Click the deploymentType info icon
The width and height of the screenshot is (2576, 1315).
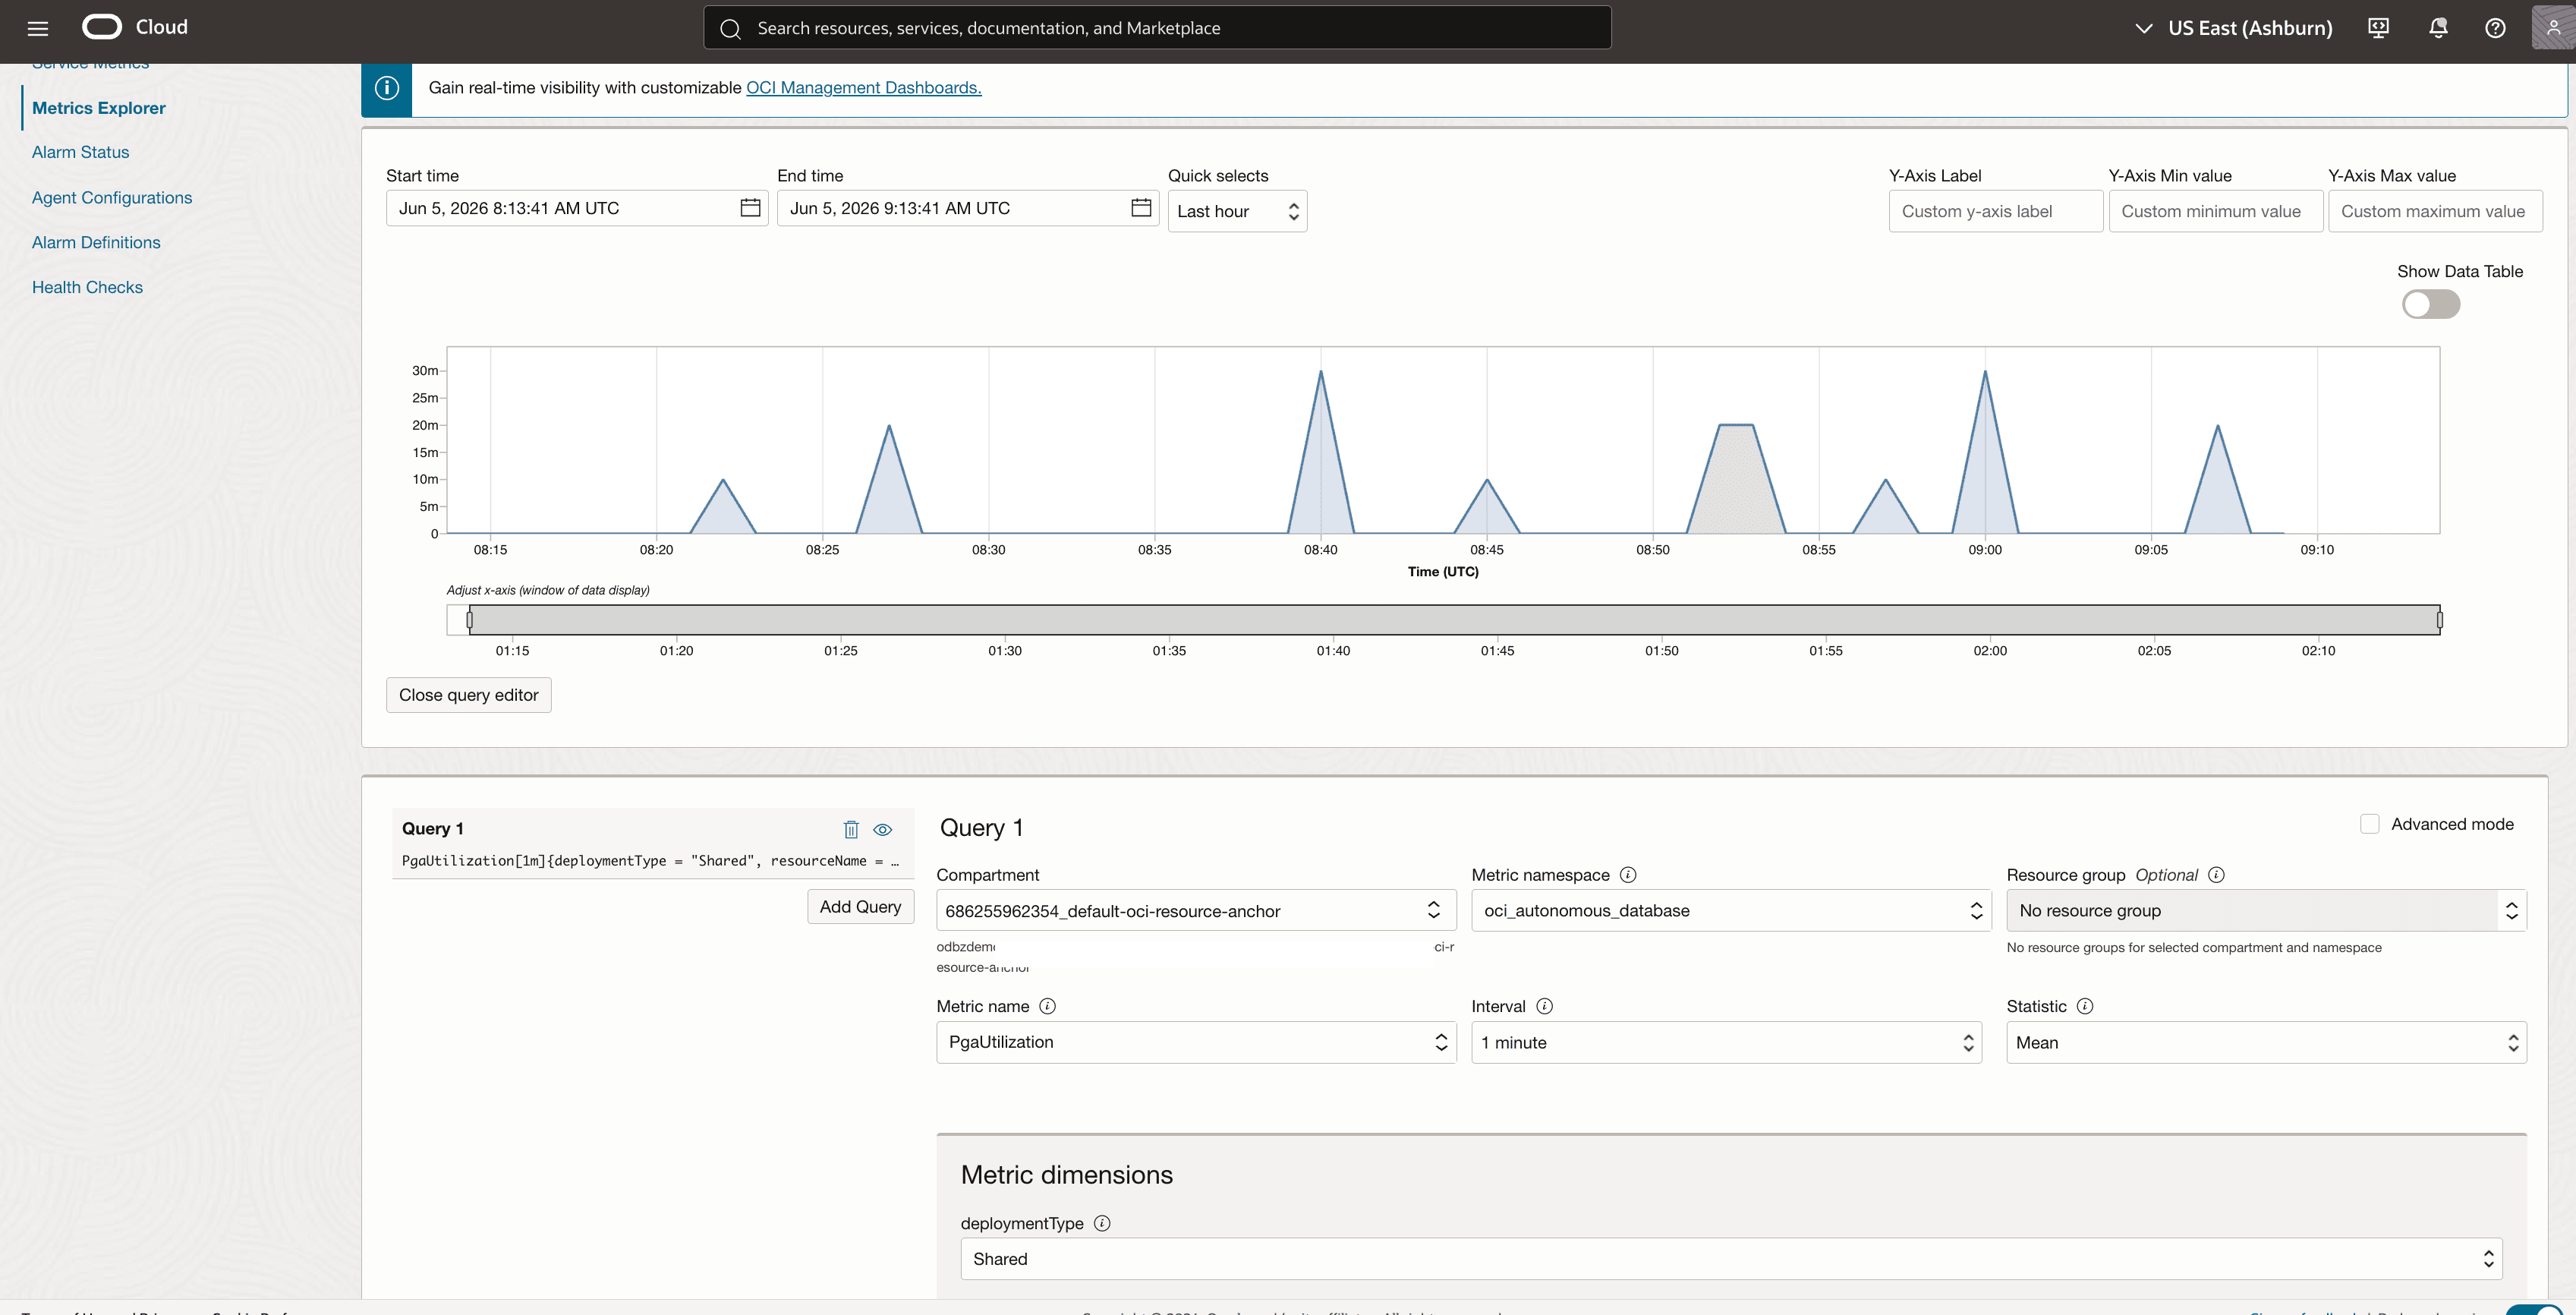click(1102, 1223)
